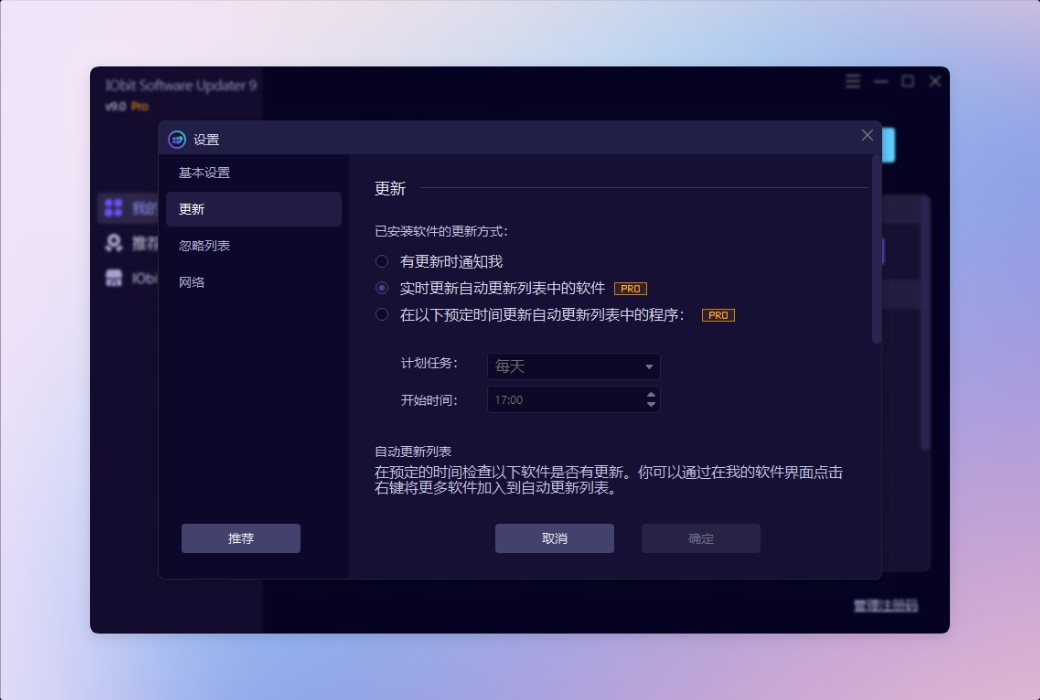Maximize the IObit Software Updater window
Viewport: 1040px width, 700px height.
pos(908,81)
